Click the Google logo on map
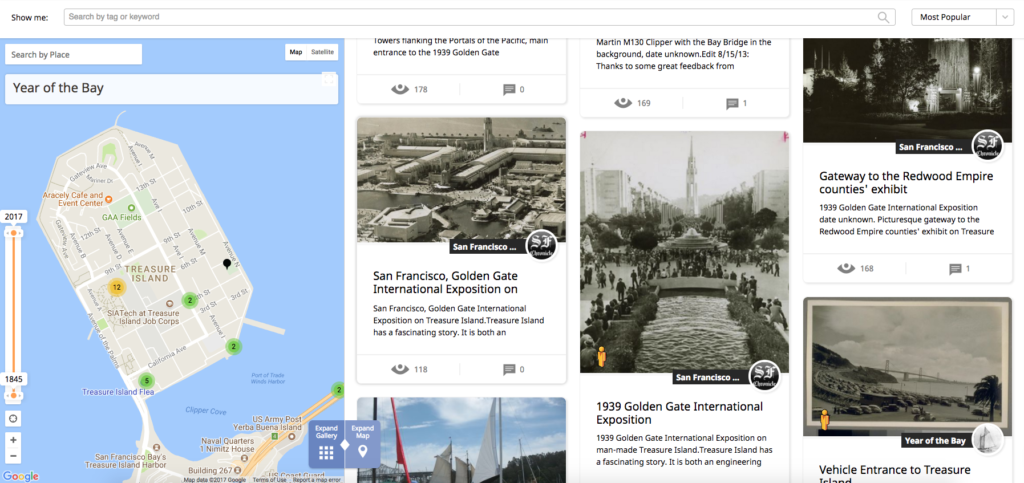Image resolution: width=1024 pixels, height=483 pixels. point(20,476)
